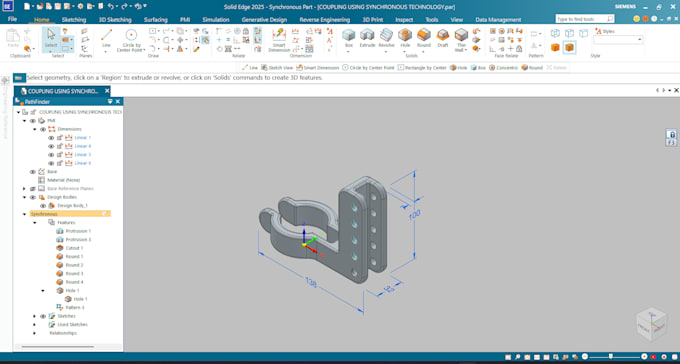Hide the Linear 1 dimension

pos(51,138)
